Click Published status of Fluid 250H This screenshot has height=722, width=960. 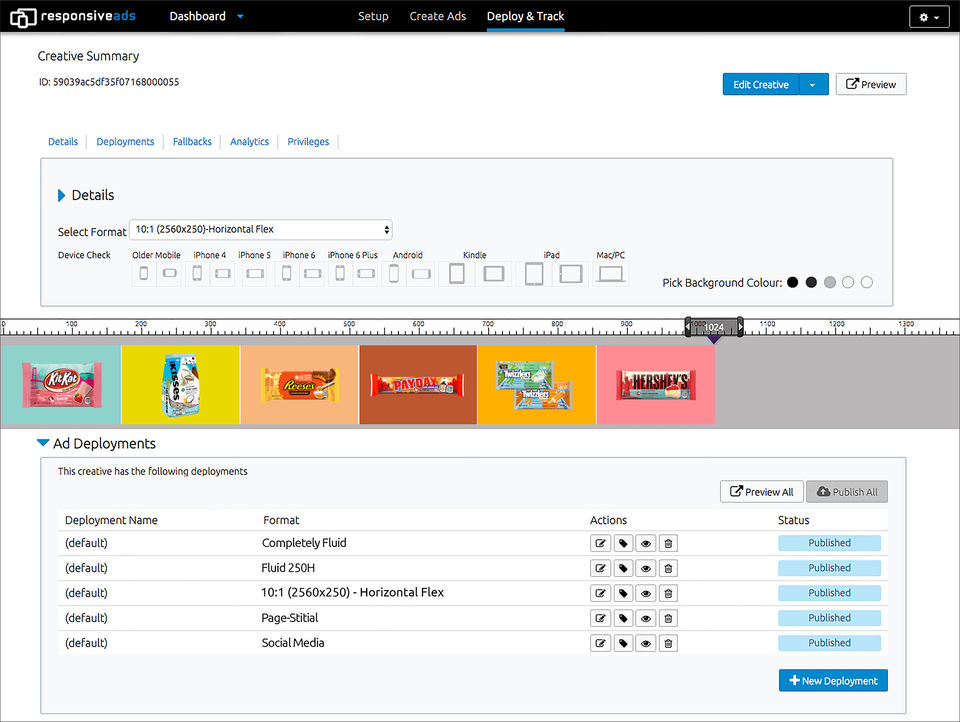coord(830,568)
